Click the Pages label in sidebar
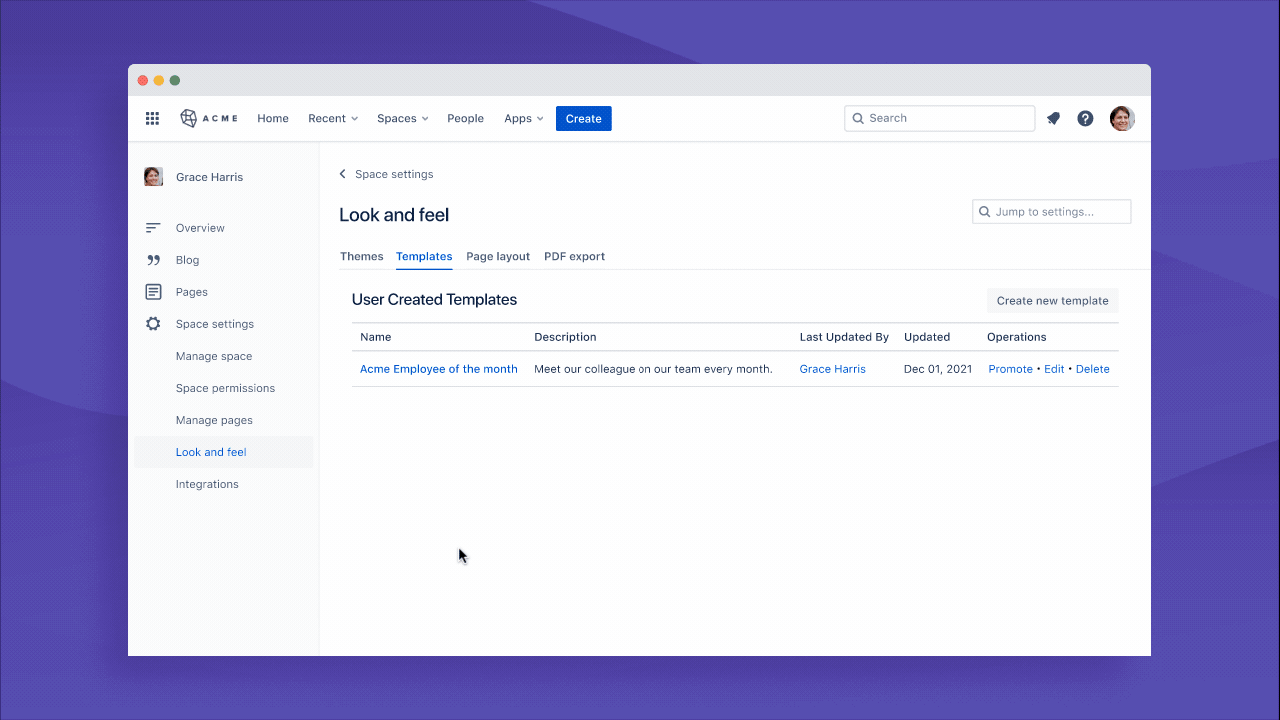Screen dimensions: 1280x720 pyautogui.click(x=192, y=292)
